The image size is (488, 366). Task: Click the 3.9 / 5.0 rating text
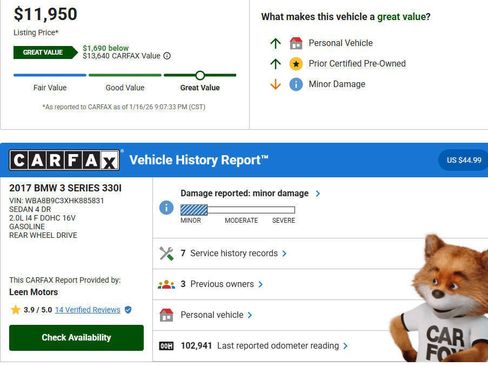click(38, 310)
